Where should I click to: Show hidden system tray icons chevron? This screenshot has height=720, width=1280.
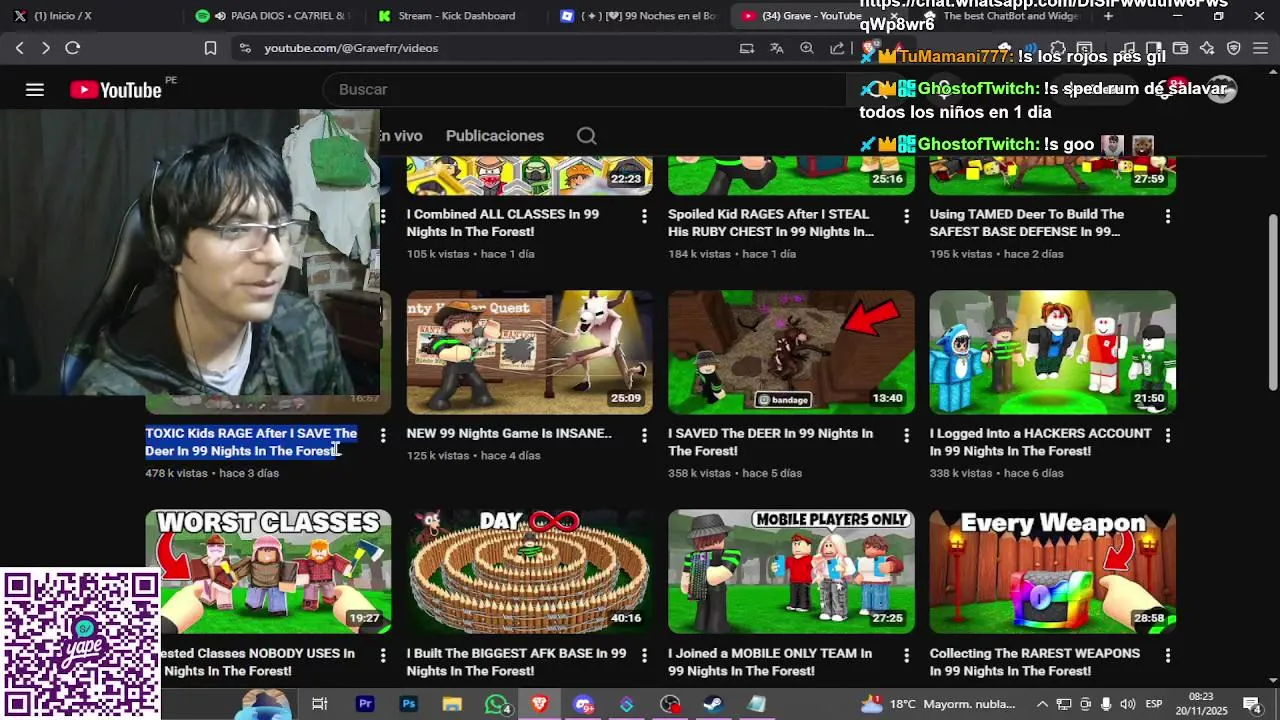1042,704
